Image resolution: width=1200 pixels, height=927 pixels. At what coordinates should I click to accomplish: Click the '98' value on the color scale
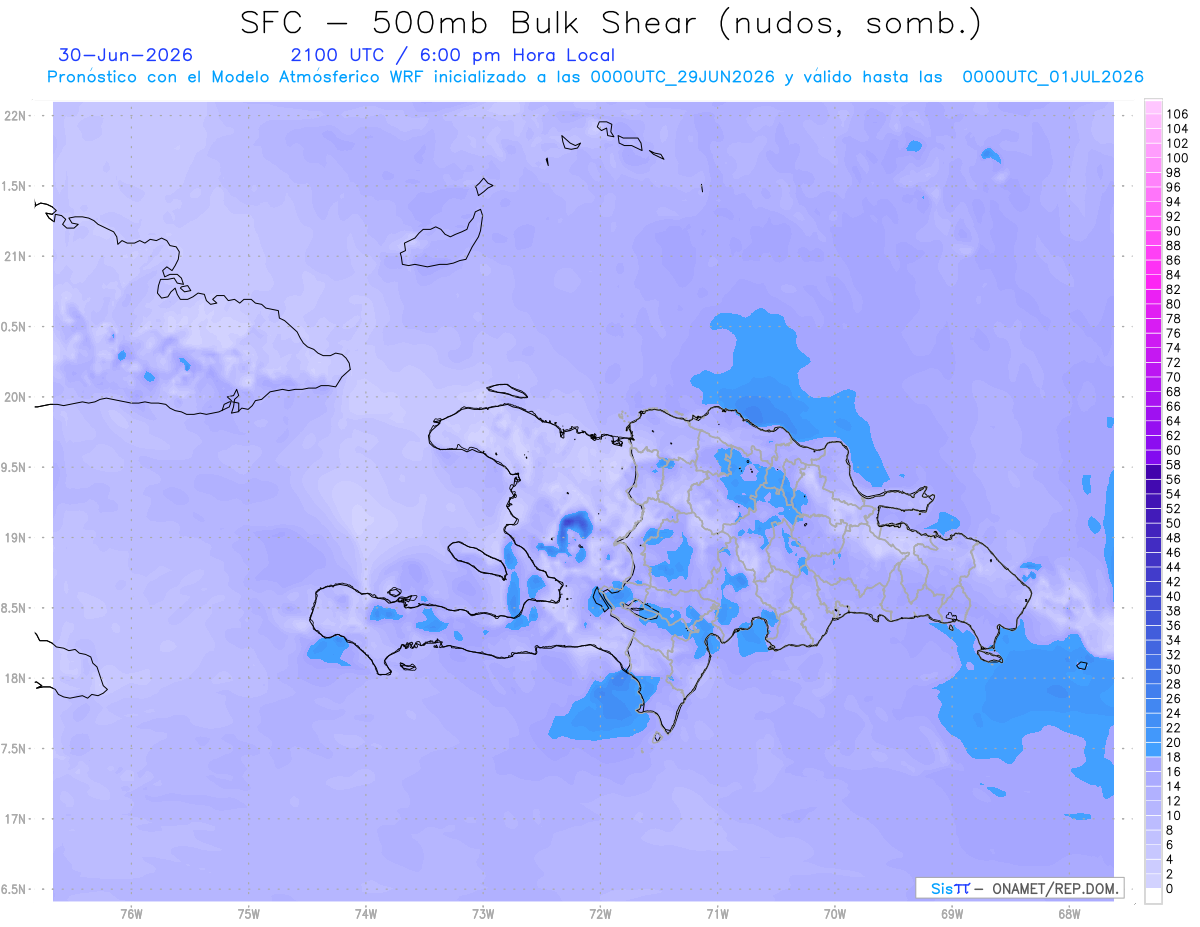(x=1173, y=173)
